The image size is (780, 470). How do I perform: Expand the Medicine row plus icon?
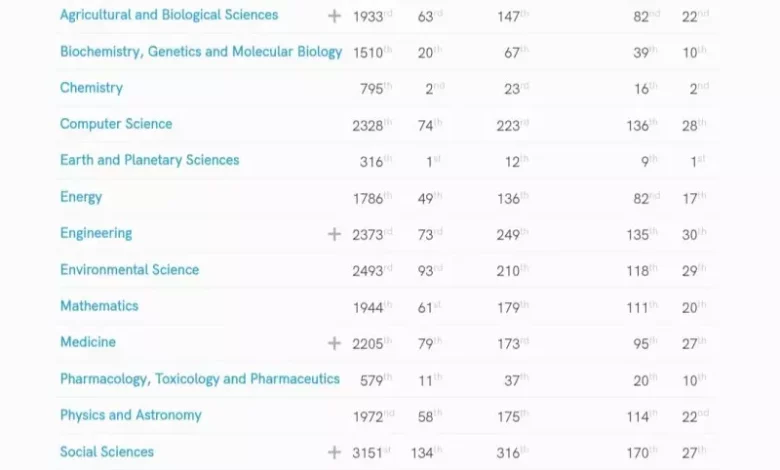[334, 343]
